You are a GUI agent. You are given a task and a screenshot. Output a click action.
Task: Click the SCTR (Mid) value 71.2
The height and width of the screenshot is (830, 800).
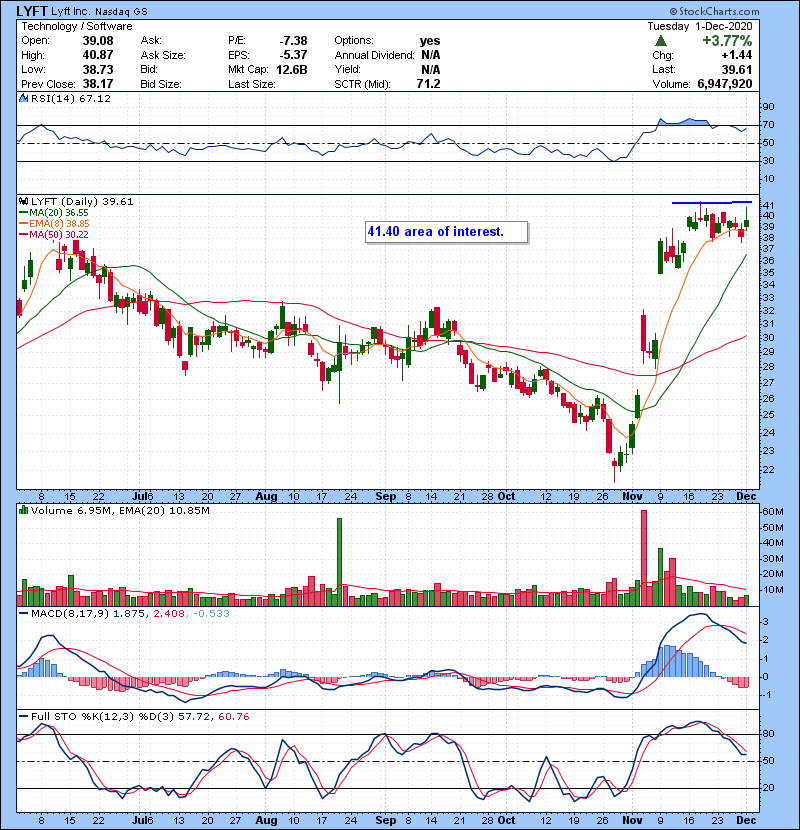point(428,84)
